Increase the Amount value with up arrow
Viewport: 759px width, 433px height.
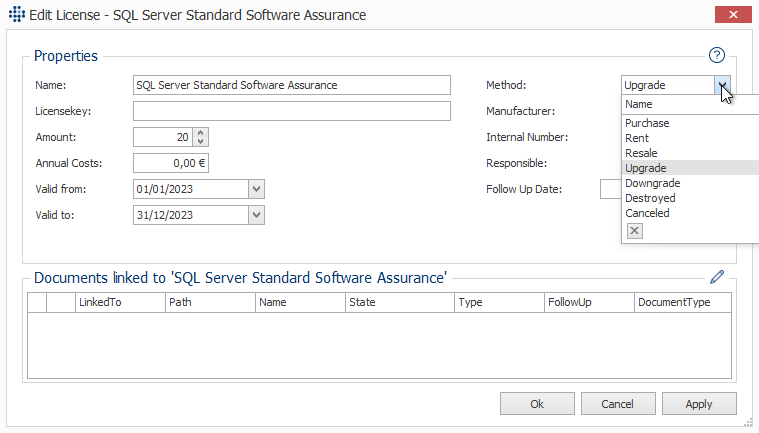point(200,133)
